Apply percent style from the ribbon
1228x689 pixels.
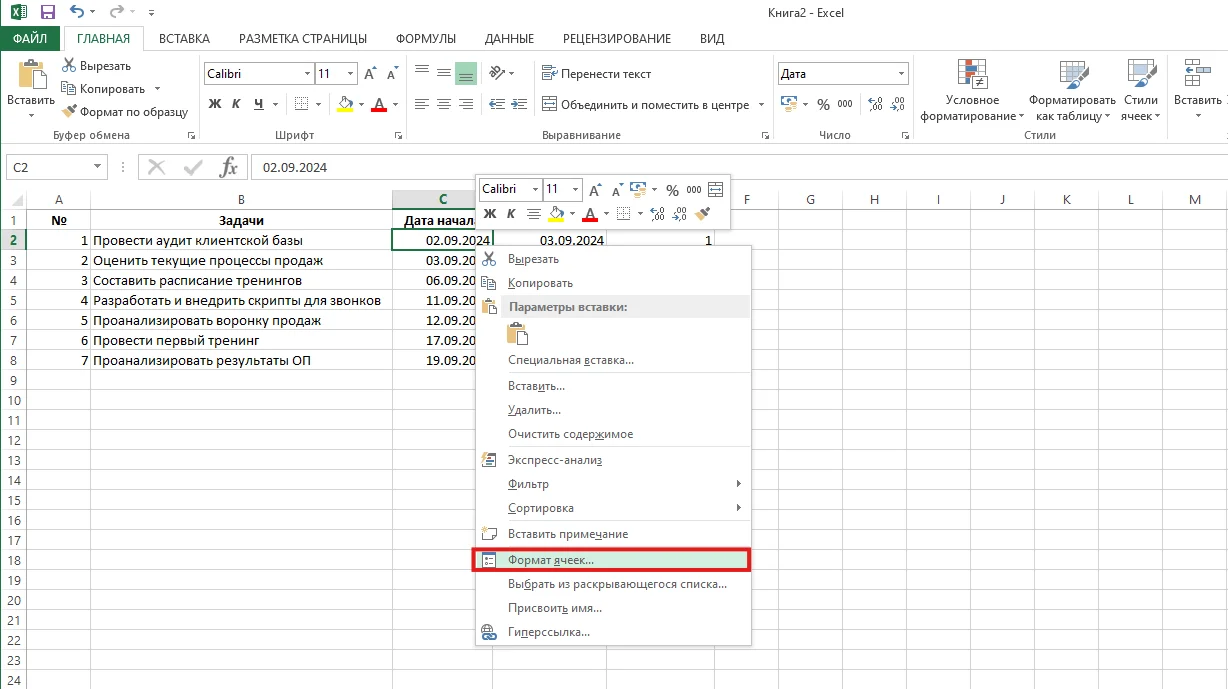tap(823, 104)
